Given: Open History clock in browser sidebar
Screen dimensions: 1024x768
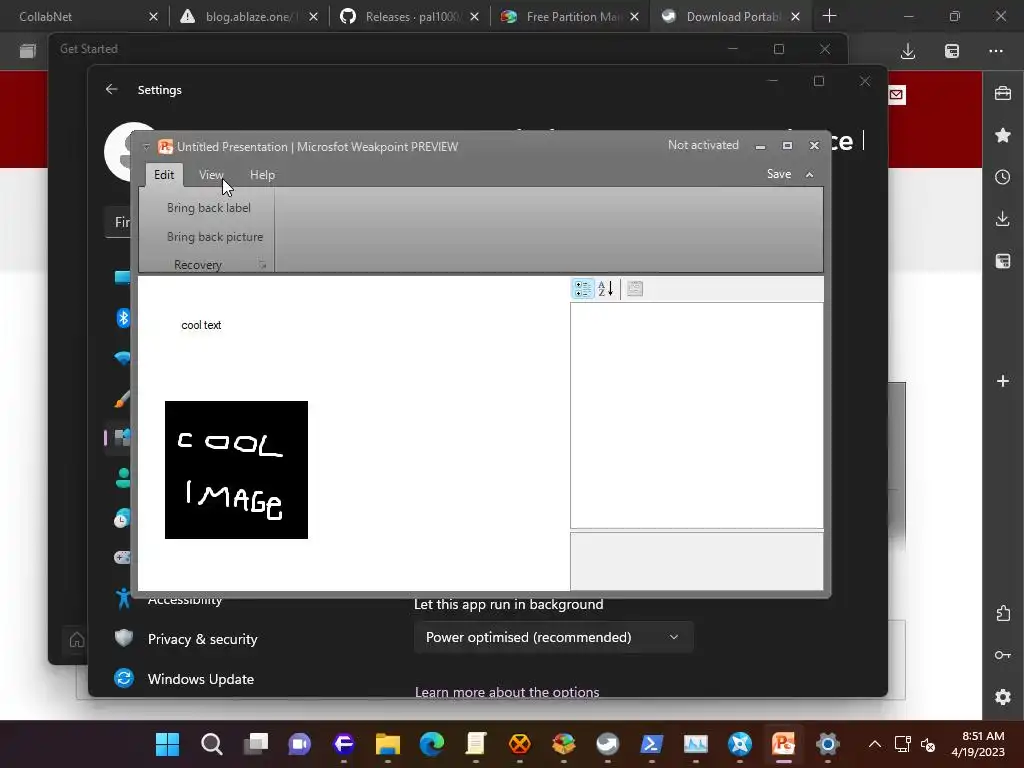Looking at the screenshot, I should 1002,177.
